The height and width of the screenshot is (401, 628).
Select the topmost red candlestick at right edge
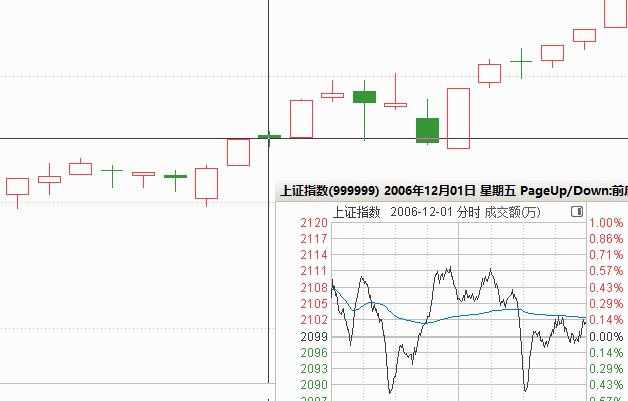pyautogui.click(x=616, y=12)
